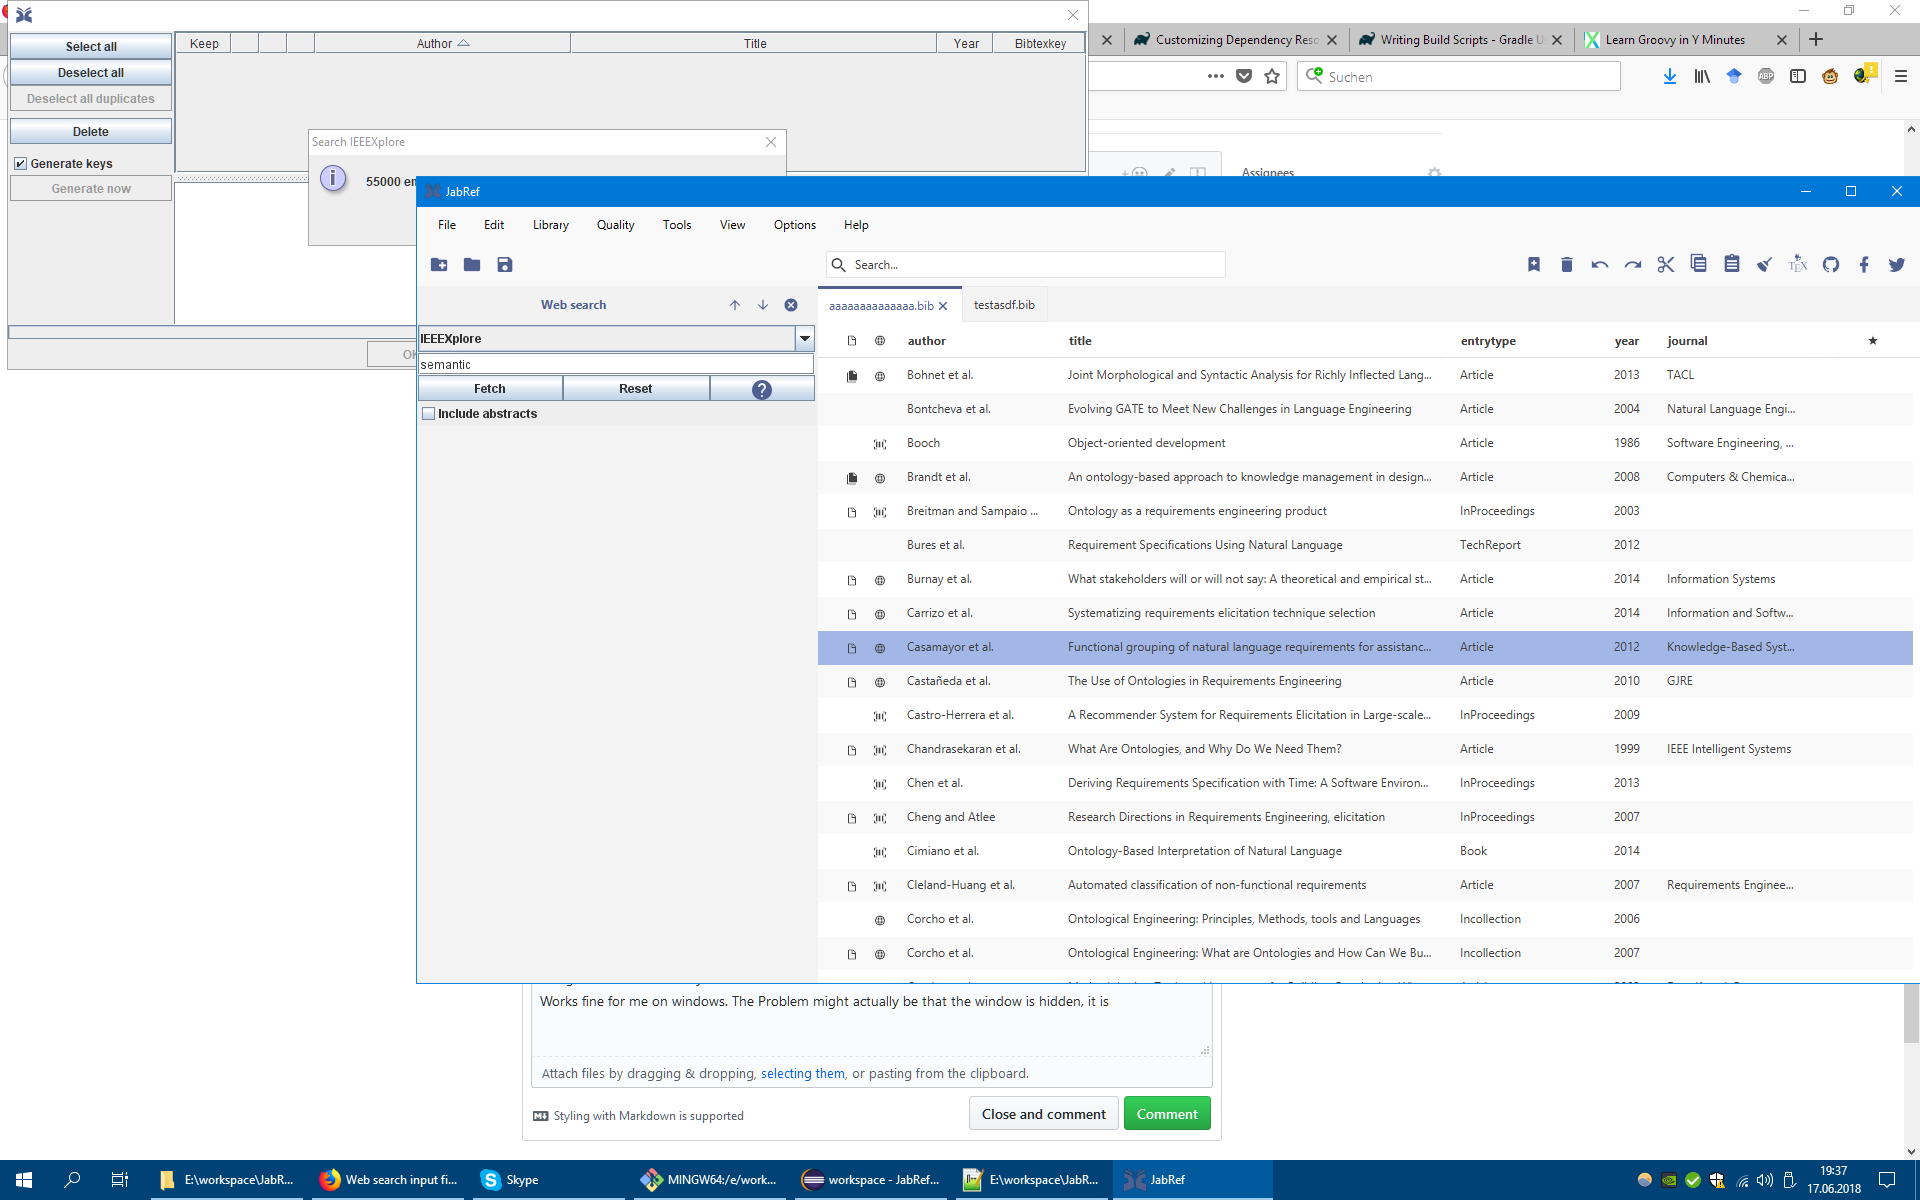Click the Twitter bird icon
Viewport: 1920px width, 1200px height.
(x=1897, y=265)
